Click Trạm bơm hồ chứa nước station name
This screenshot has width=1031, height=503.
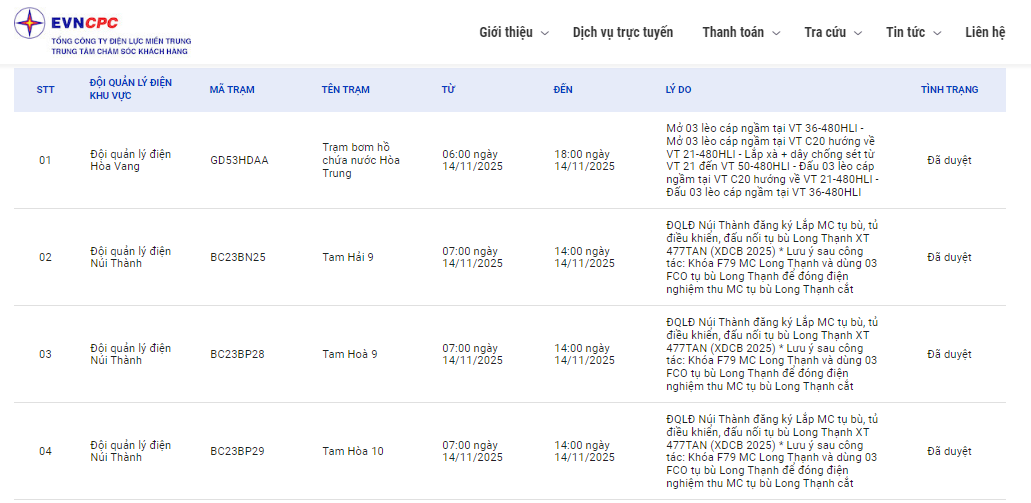coord(361,160)
